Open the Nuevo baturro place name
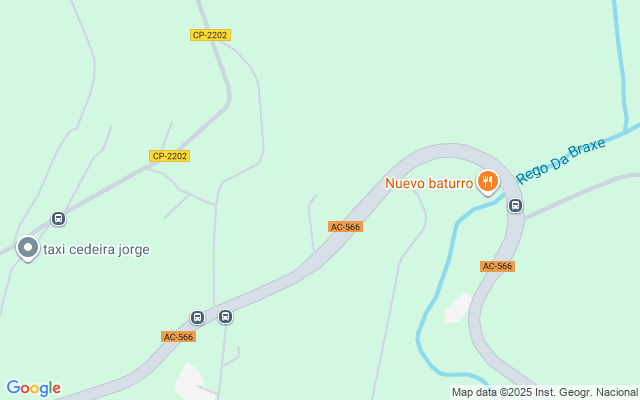The image size is (640, 400). [x=429, y=183]
